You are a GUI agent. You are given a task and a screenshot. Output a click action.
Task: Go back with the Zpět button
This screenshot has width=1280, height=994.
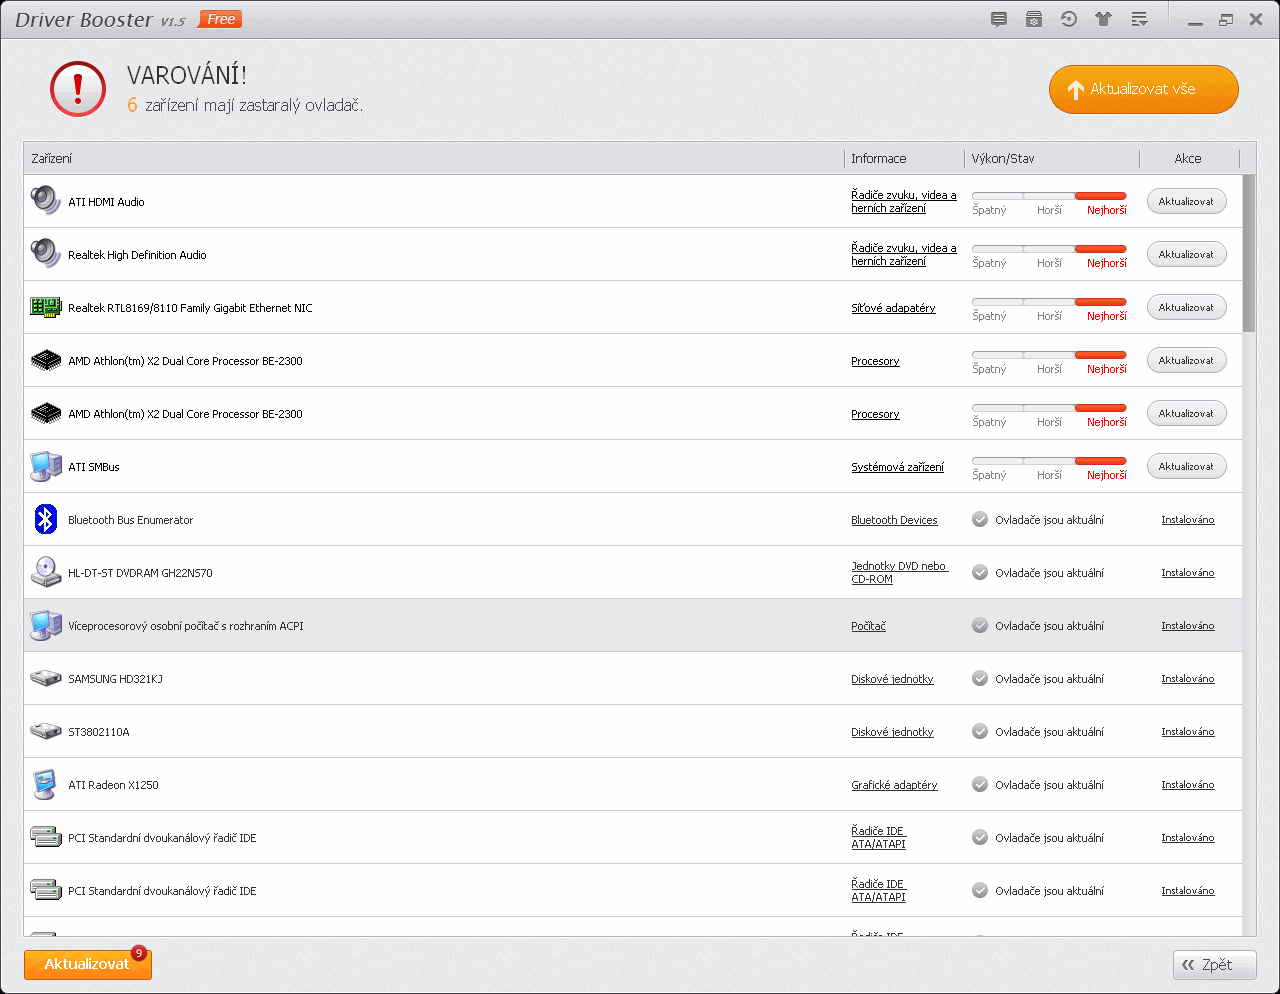1215,965
